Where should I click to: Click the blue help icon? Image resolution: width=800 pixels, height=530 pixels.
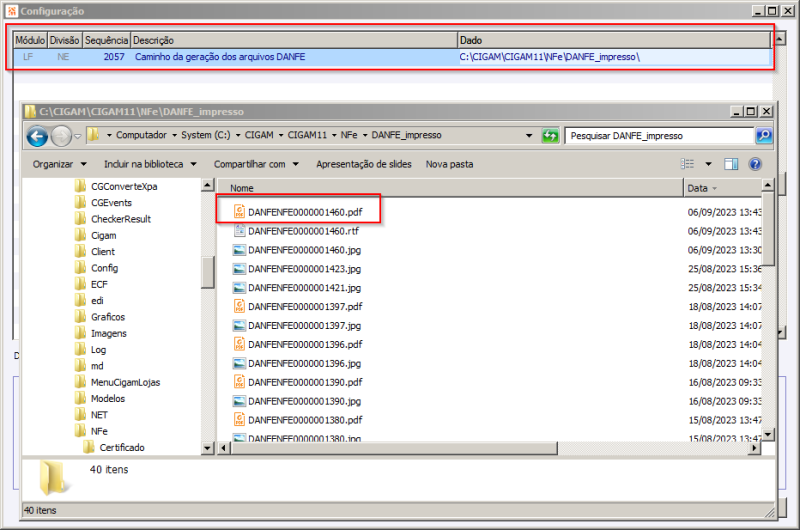coord(755,164)
